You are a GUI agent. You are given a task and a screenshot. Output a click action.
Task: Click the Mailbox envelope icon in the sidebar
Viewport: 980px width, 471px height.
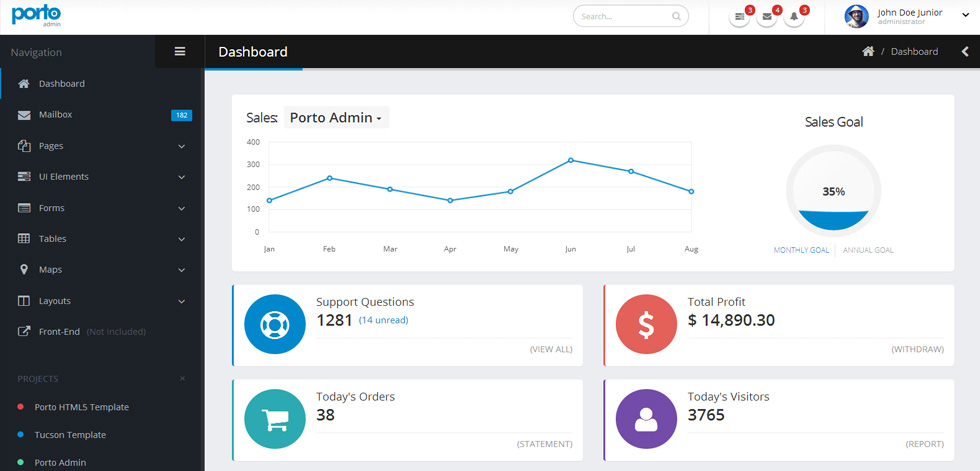(x=24, y=115)
